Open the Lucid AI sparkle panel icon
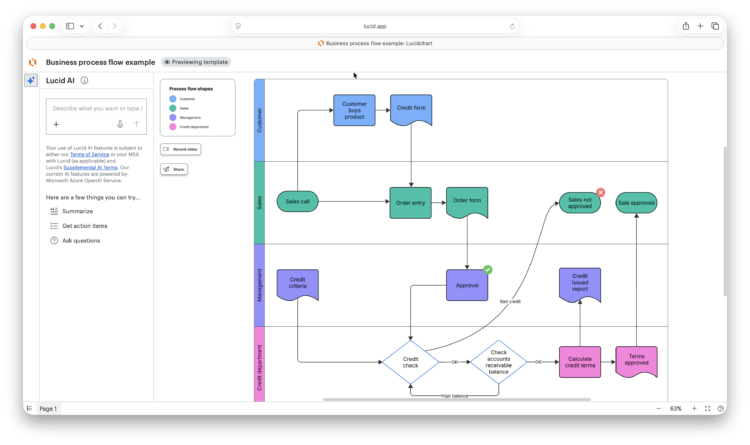The image size is (750, 445). [31, 80]
